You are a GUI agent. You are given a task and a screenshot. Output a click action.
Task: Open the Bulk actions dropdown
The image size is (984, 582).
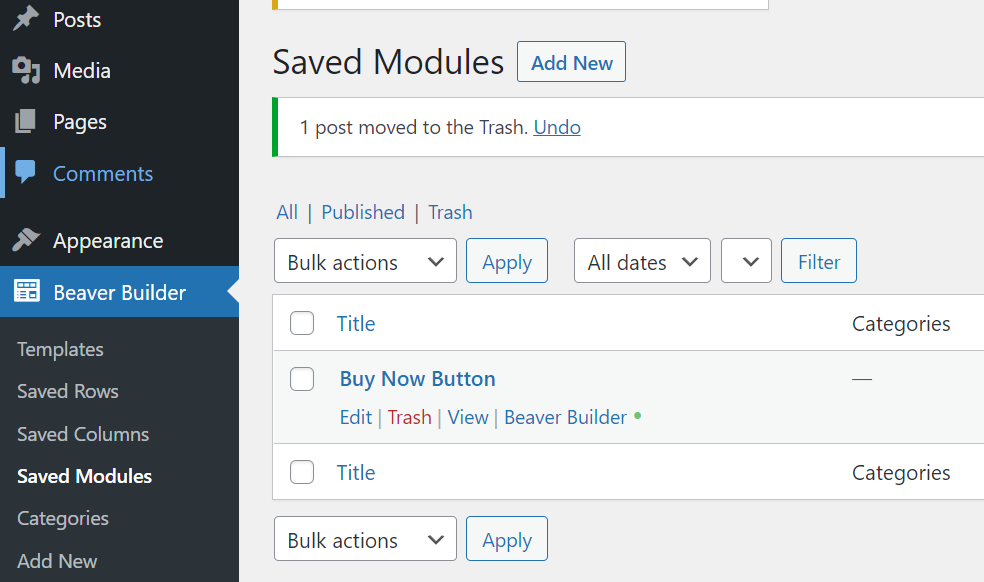point(364,261)
